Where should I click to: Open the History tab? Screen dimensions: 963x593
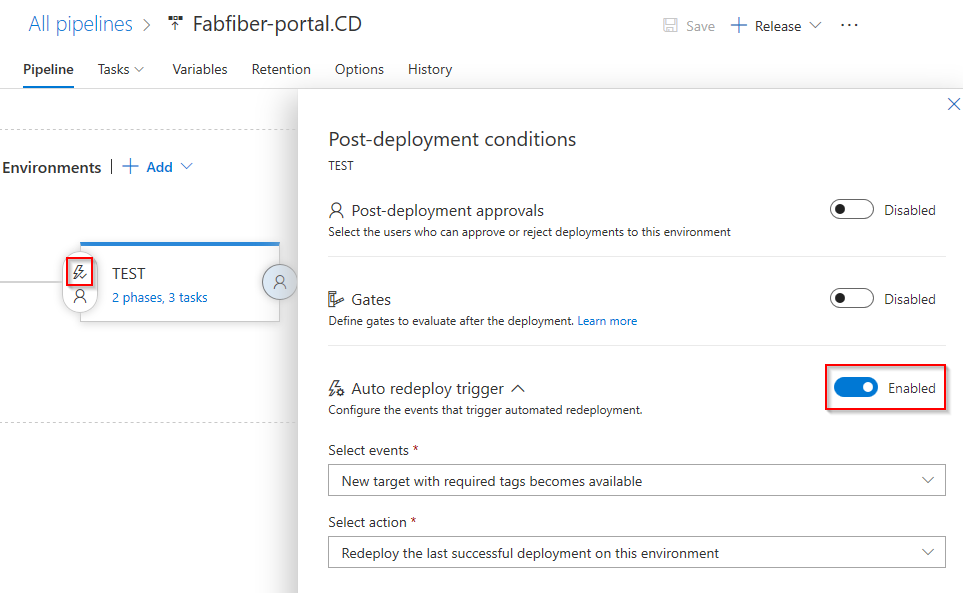[430, 69]
